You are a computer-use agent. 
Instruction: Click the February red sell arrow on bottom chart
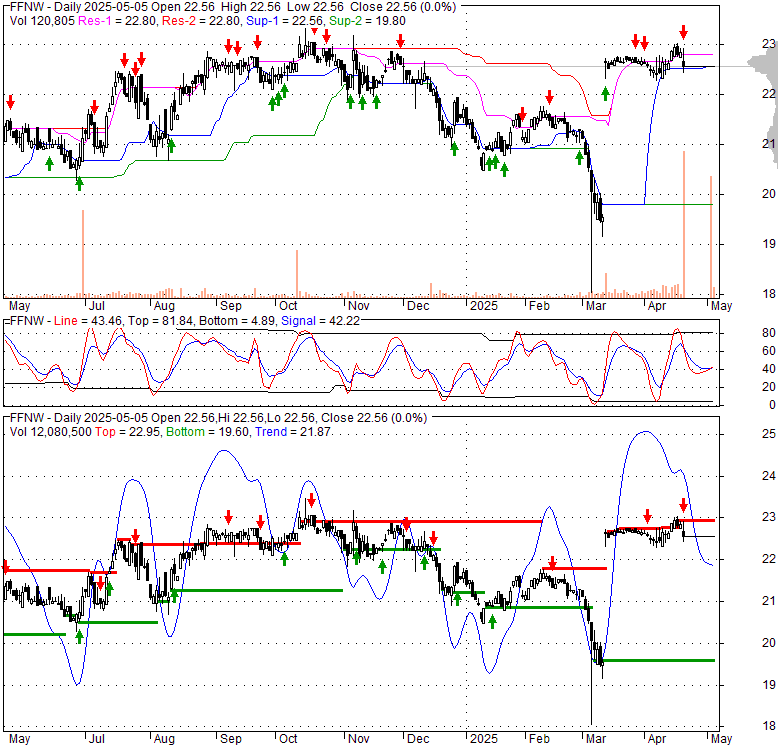(x=552, y=563)
